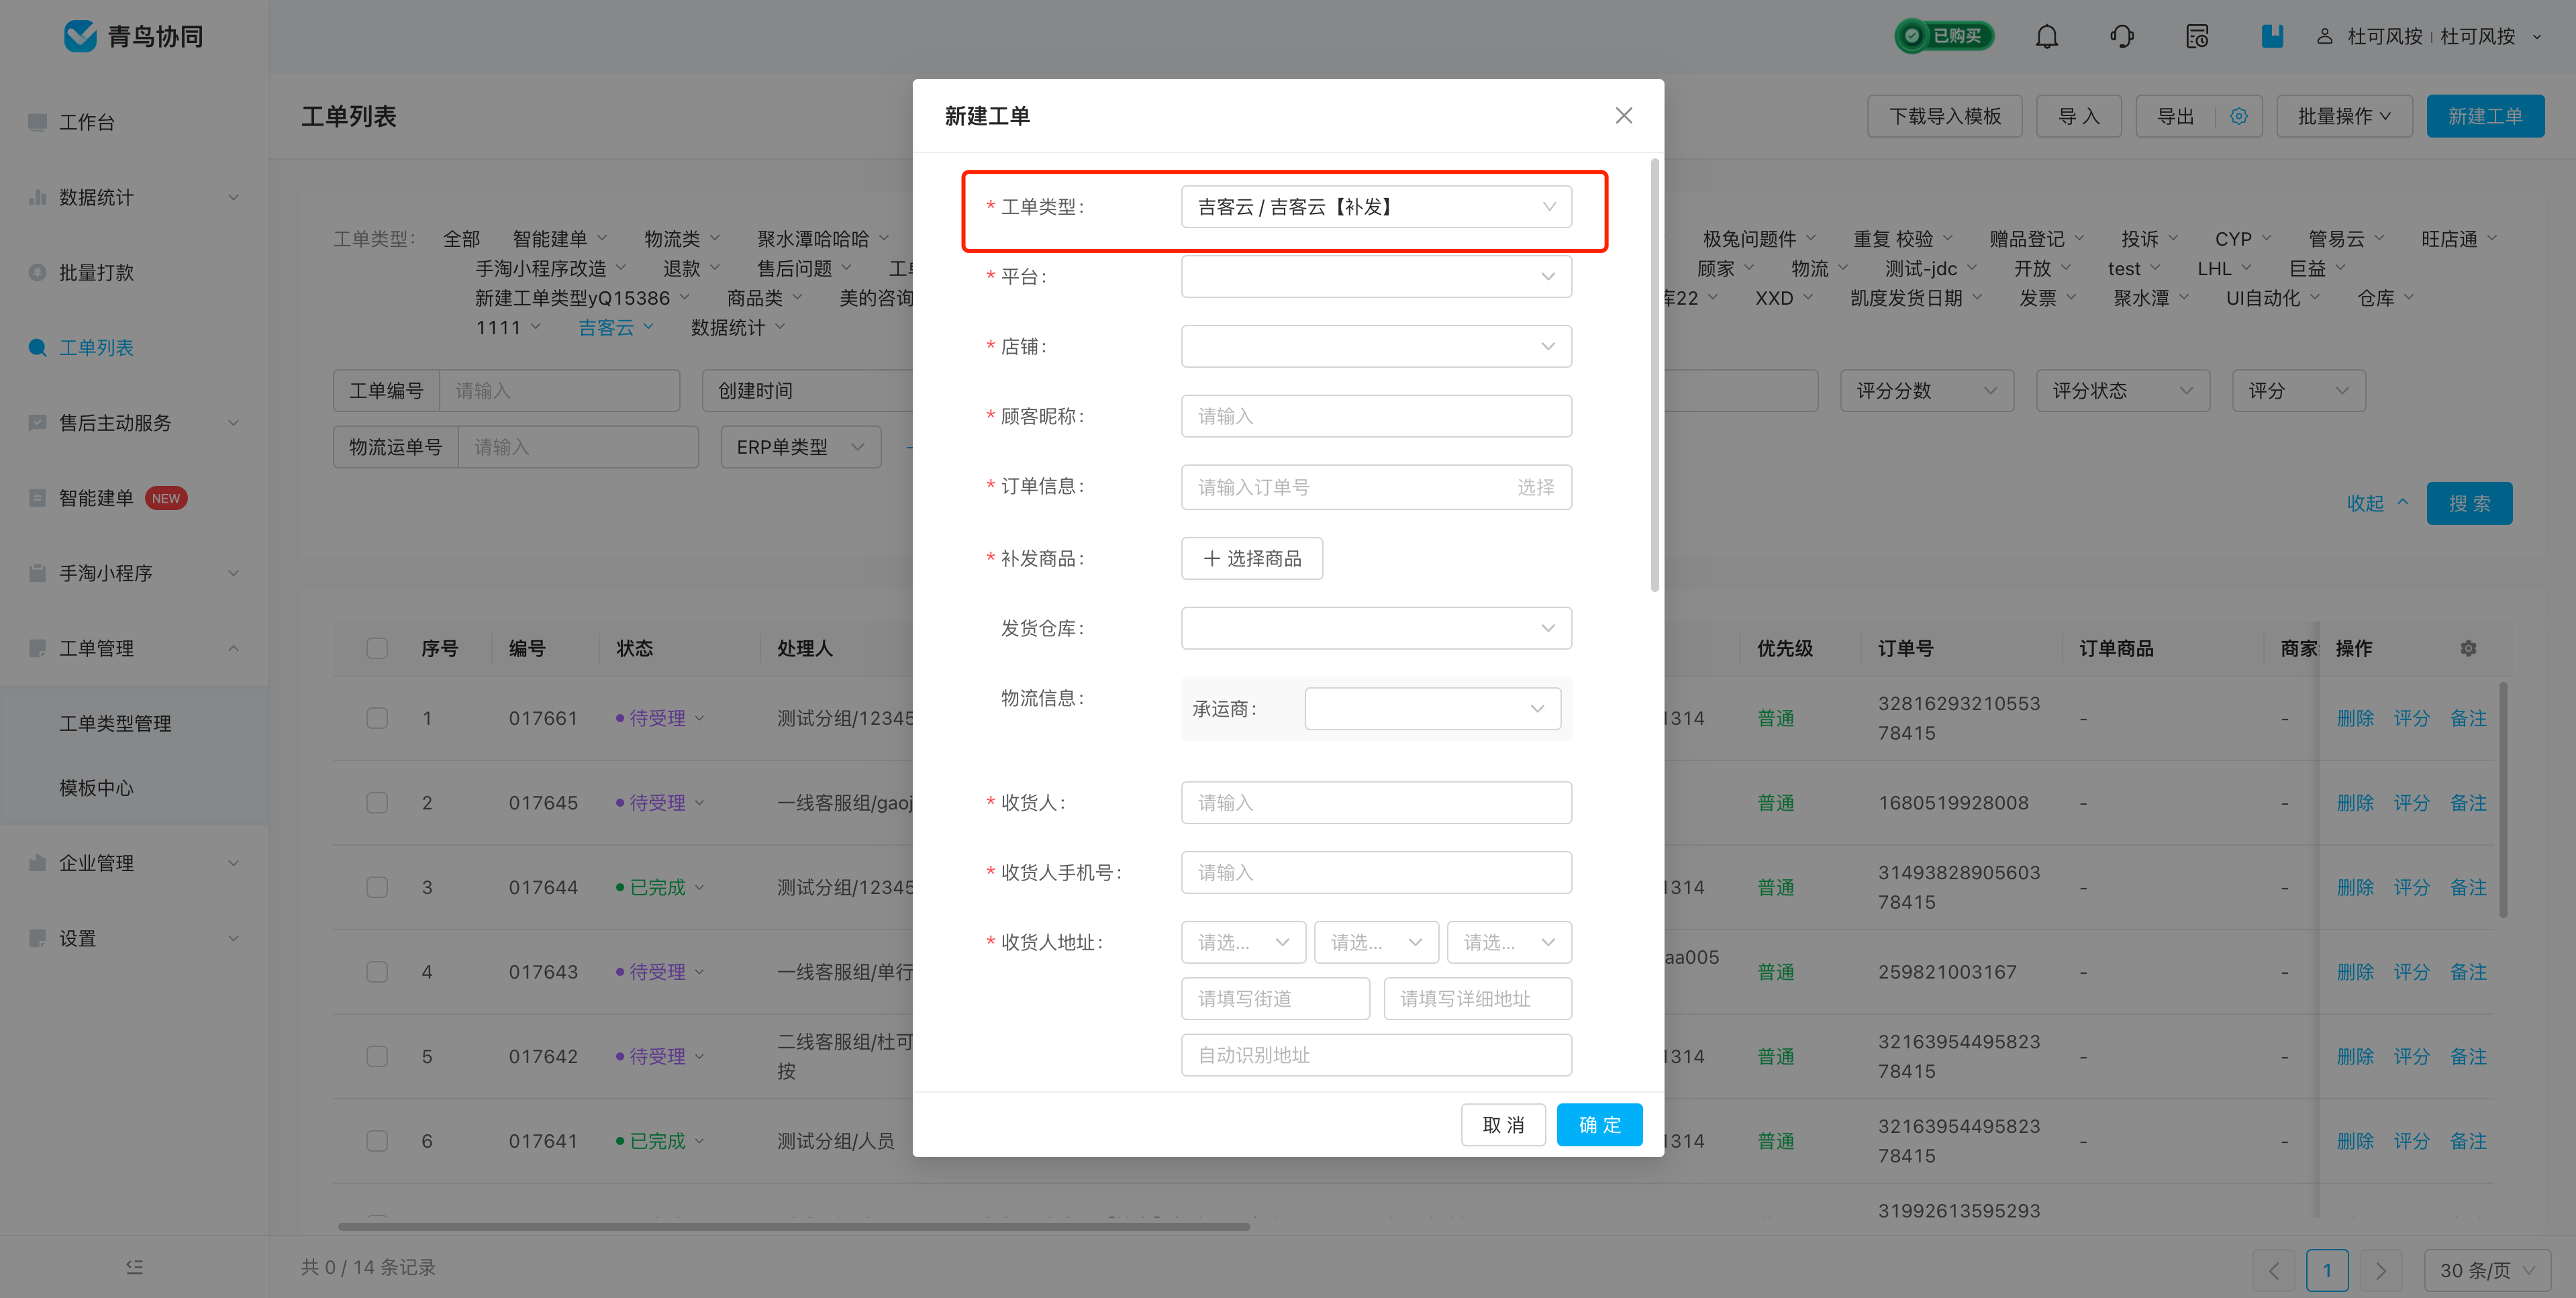Click the 下载导入模板 button
The image size is (2576, 1298).
[x=1945, y=116]
